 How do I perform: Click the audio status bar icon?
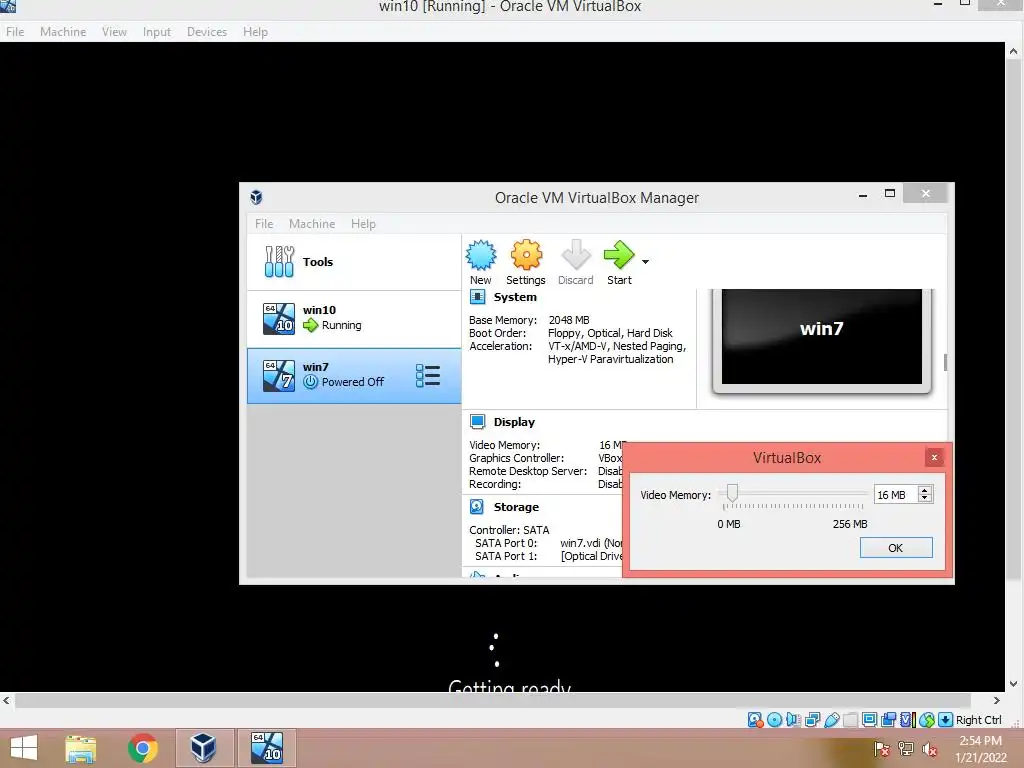click(x=793, y=720)
